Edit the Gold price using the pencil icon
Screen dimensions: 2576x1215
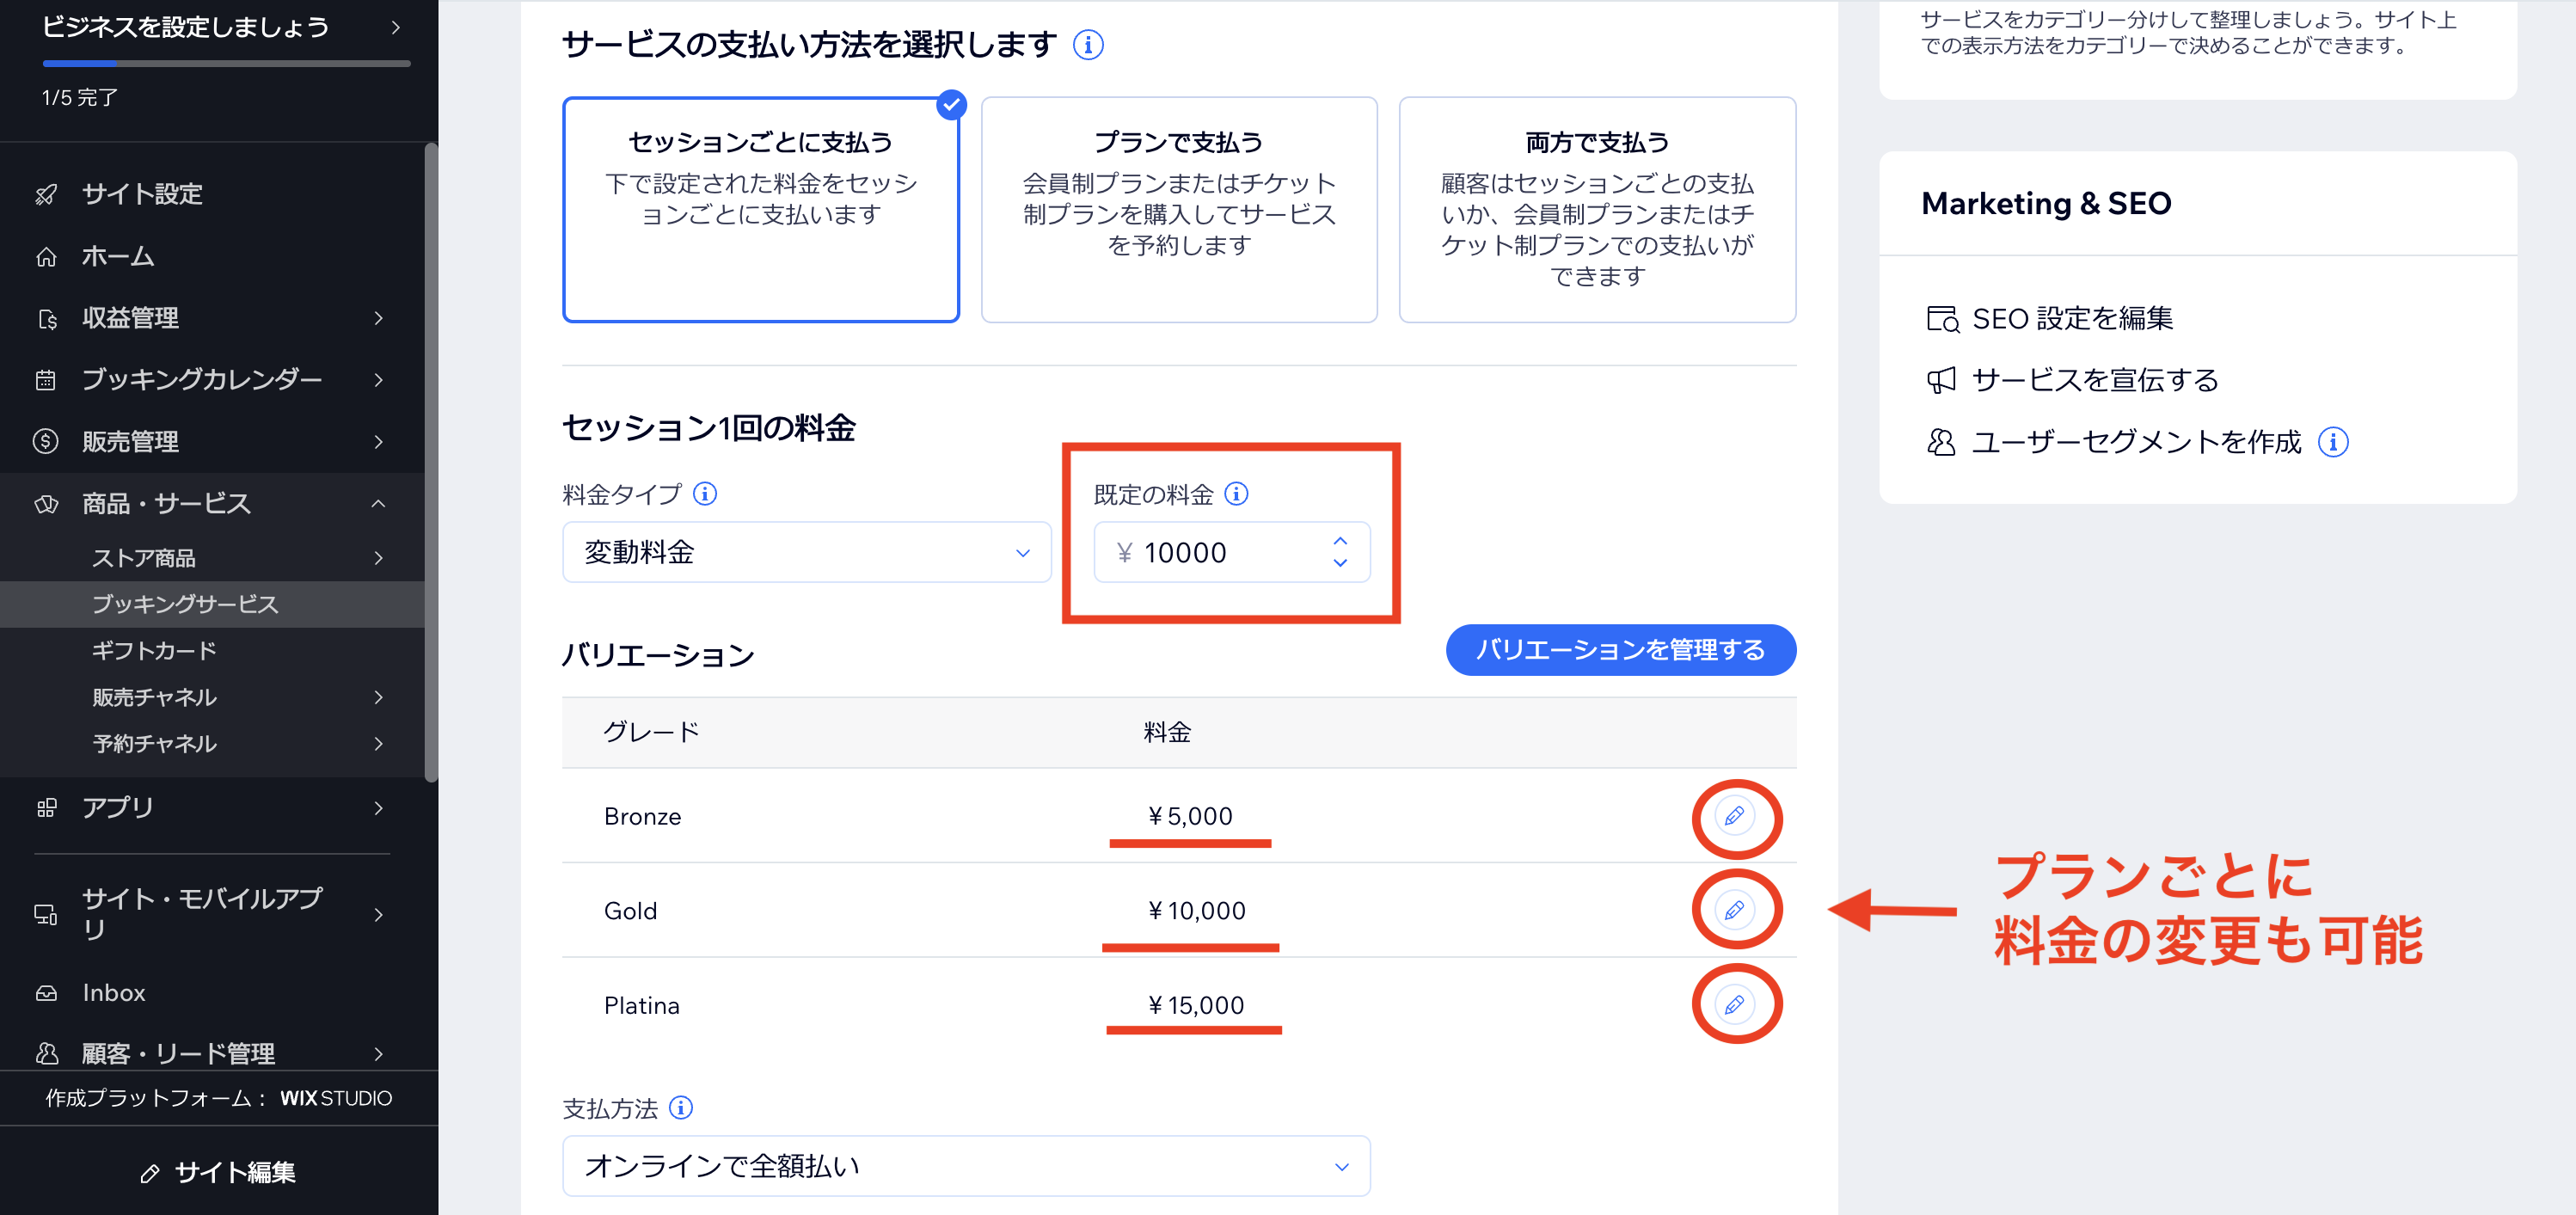coord(1736,909)
